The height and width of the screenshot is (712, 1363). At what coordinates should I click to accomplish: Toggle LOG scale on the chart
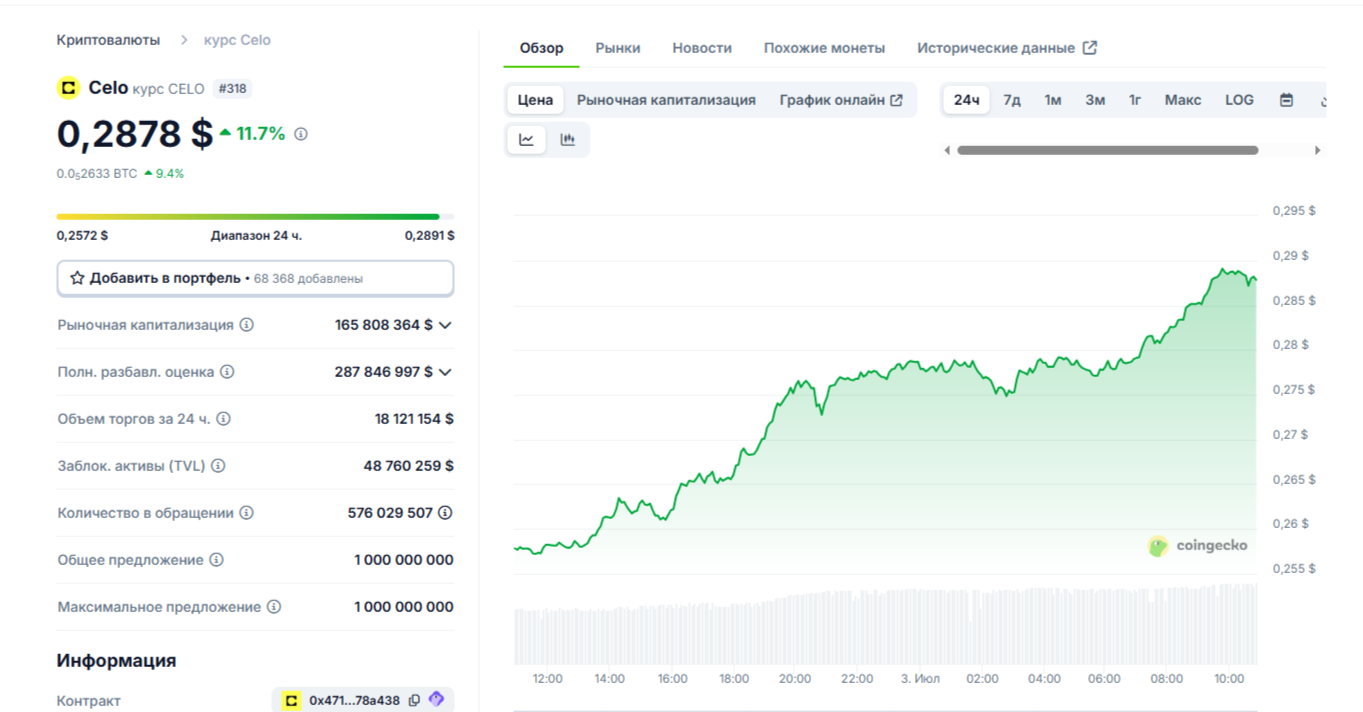coord(1239,100)
